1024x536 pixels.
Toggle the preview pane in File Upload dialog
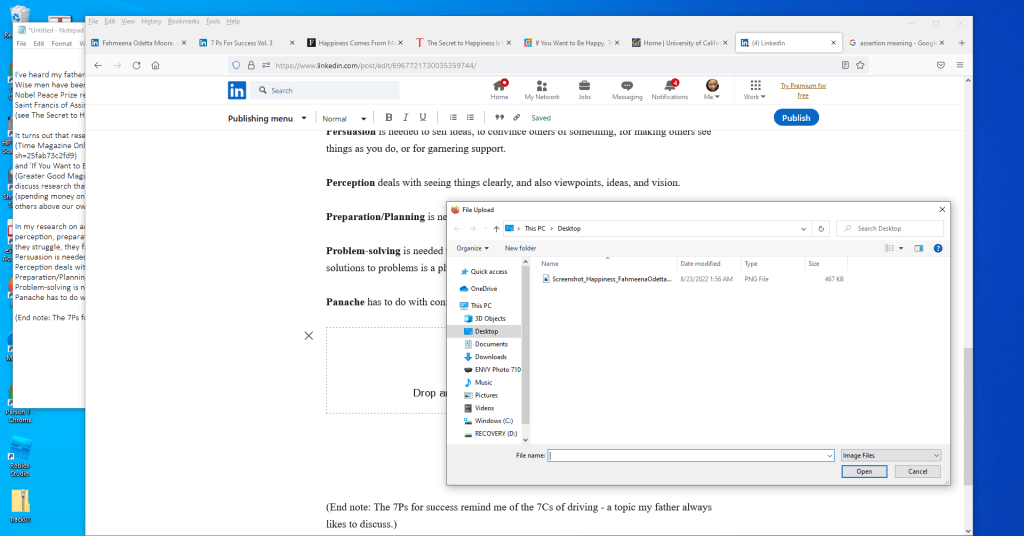[x=918, y=248]
